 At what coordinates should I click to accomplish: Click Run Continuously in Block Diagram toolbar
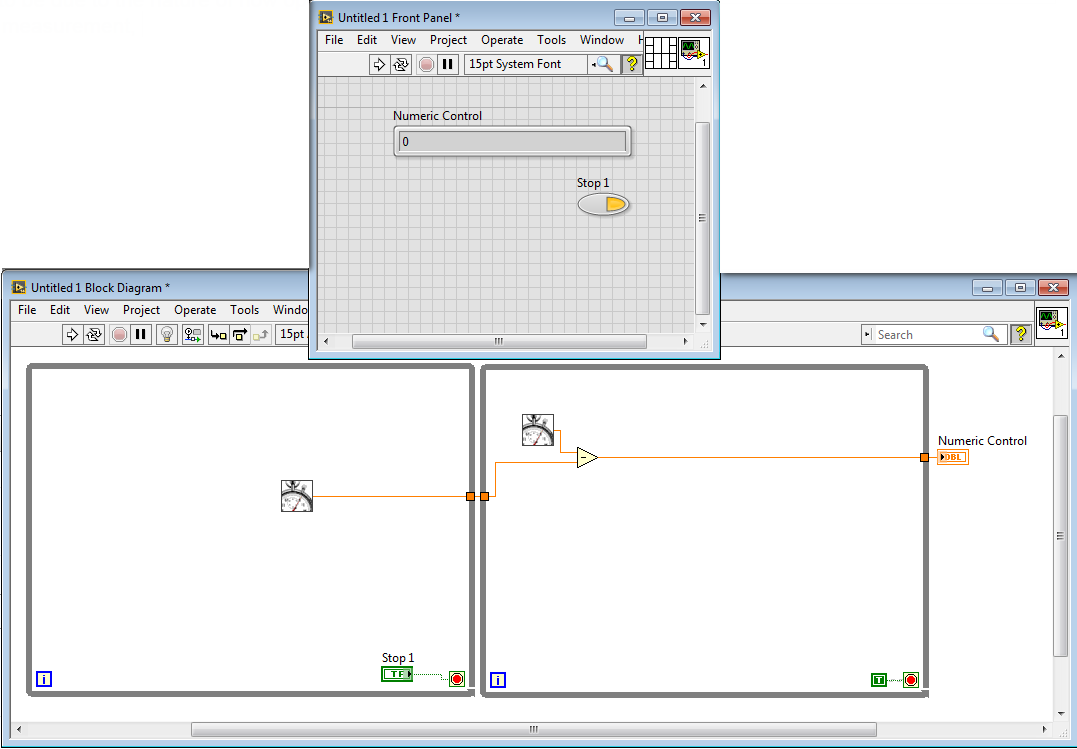[x=93, y=335]
